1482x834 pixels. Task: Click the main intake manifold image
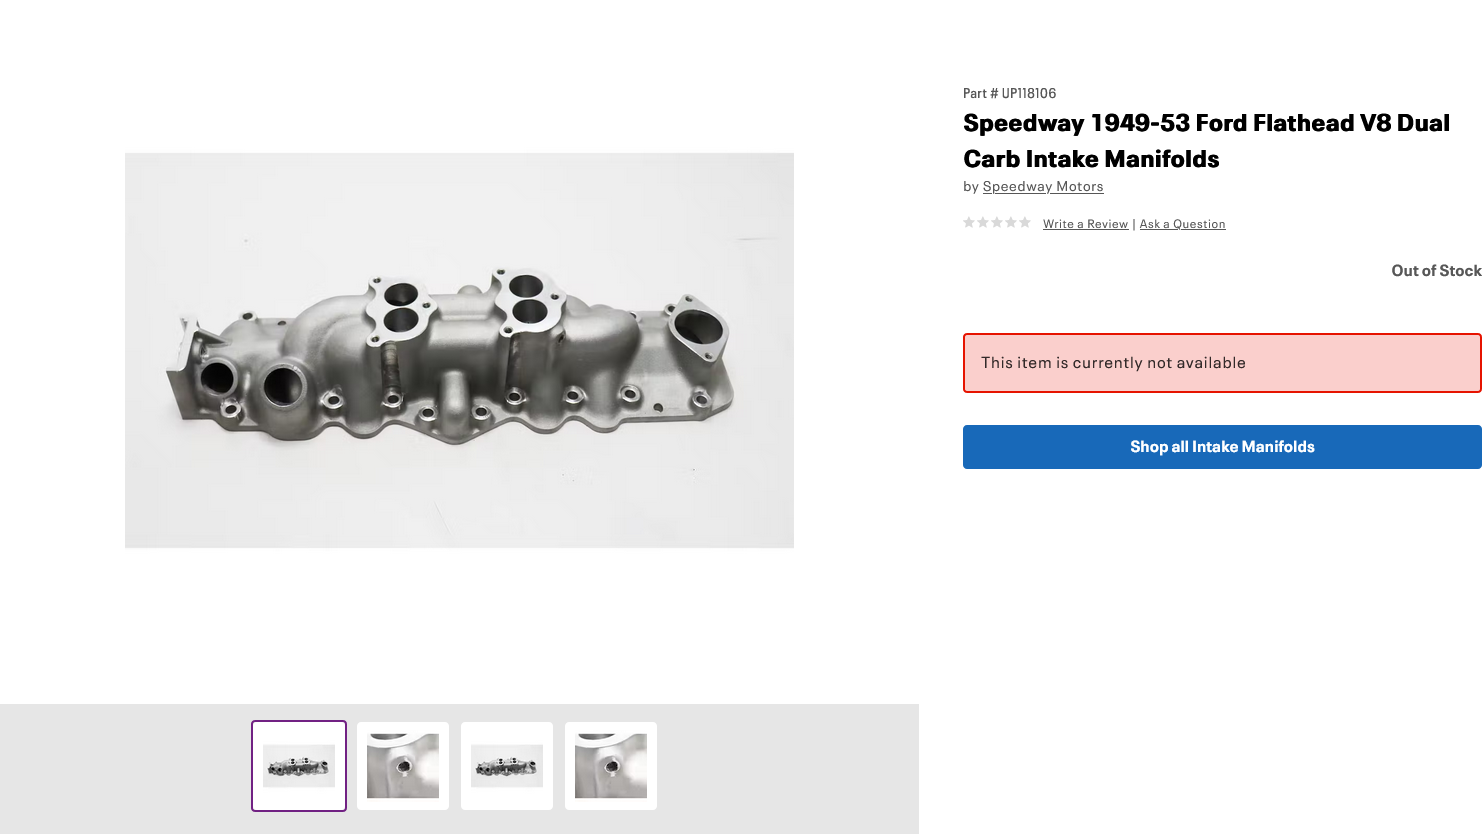coord(458,349)
